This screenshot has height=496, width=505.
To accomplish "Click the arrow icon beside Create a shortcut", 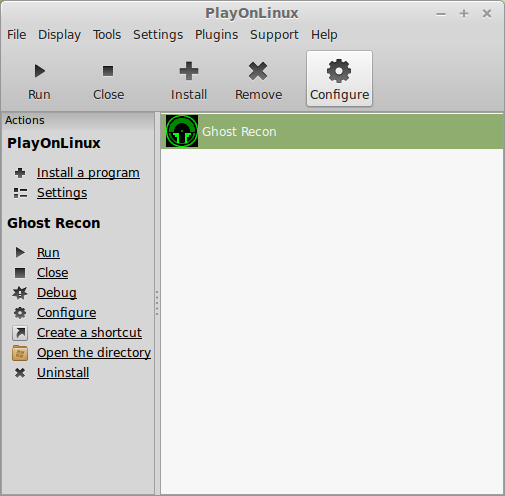I will click(20, 333).
